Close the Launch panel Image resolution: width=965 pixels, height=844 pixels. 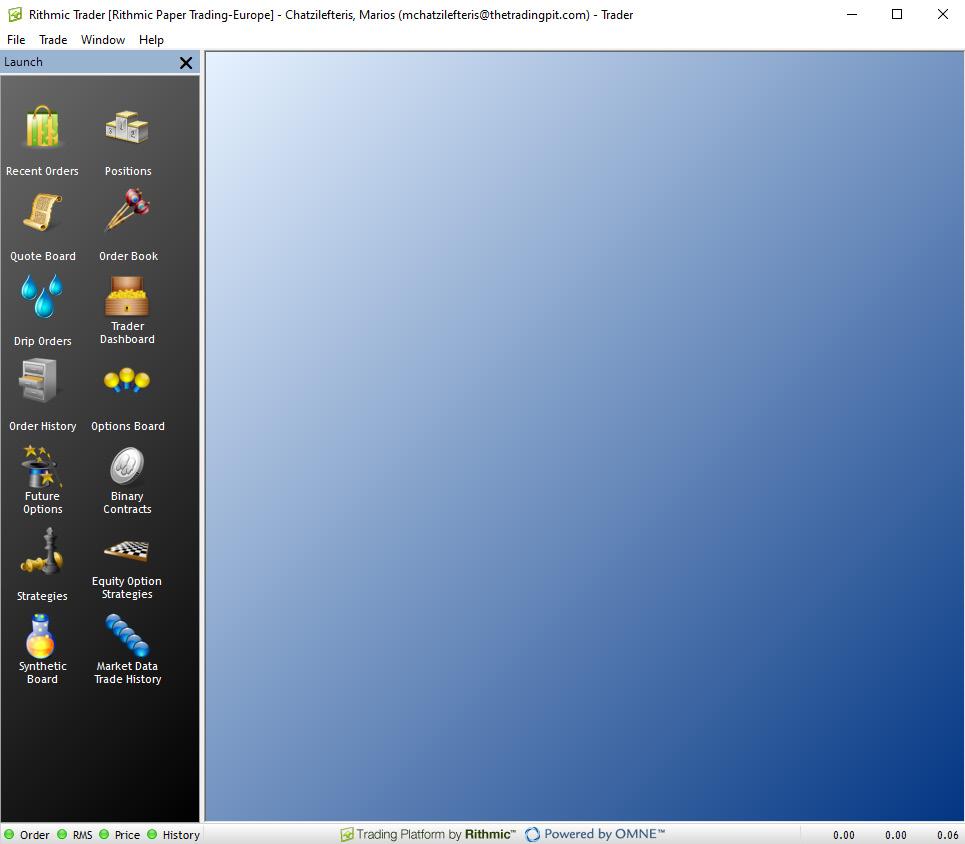[x=186, y=63]
